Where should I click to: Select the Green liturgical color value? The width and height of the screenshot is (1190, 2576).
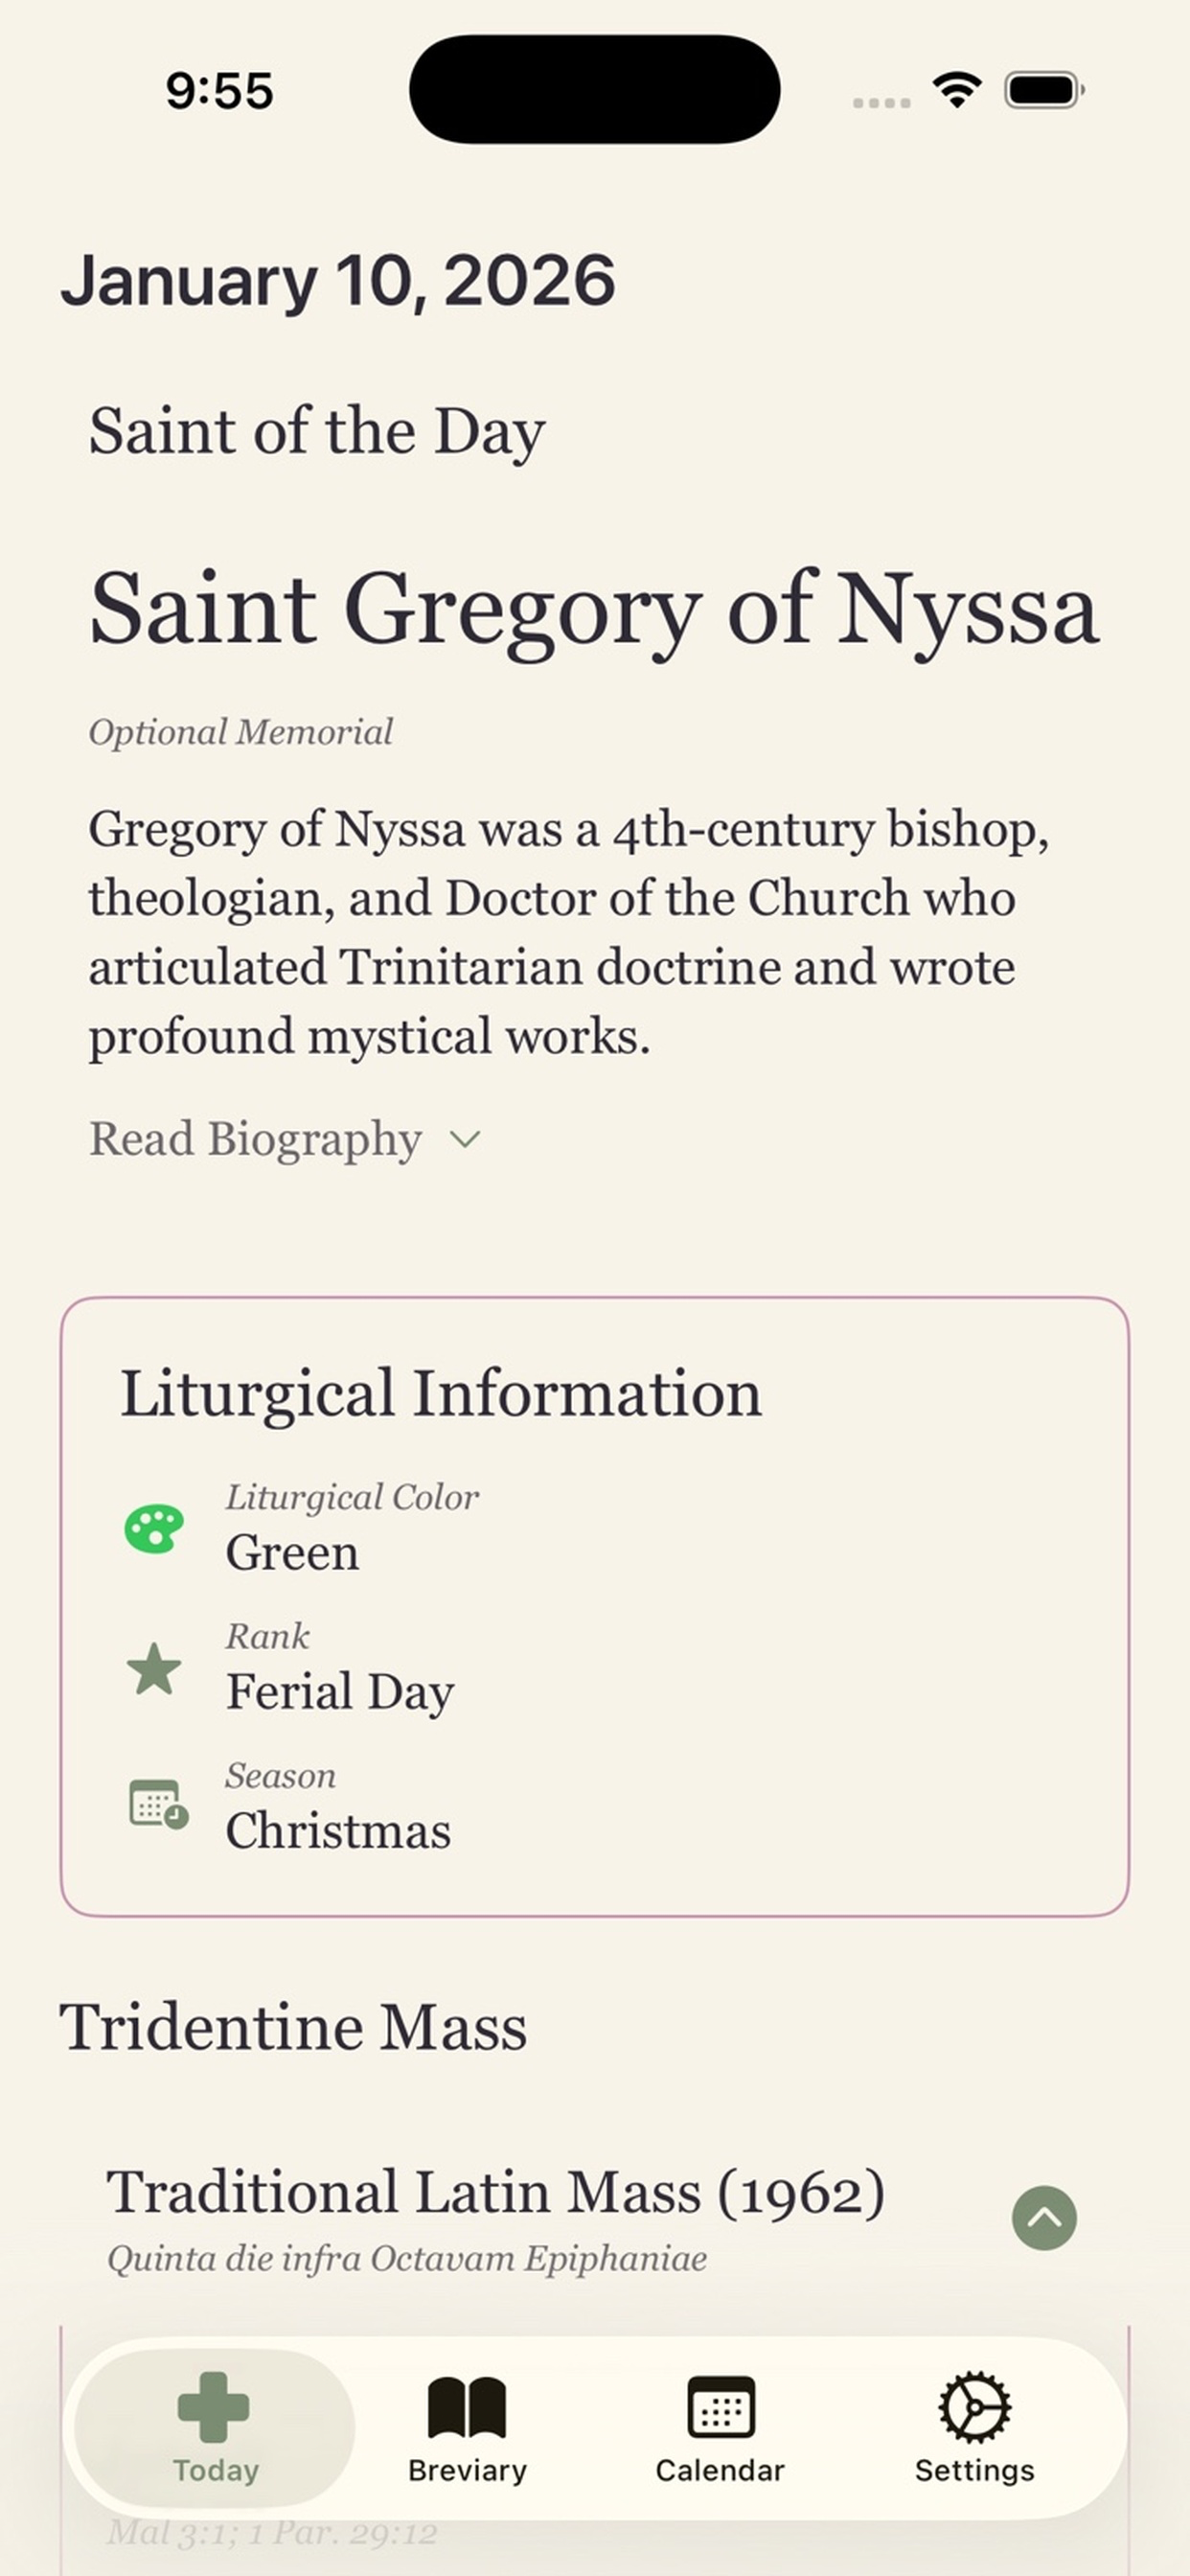click(x=292, y=1552)
